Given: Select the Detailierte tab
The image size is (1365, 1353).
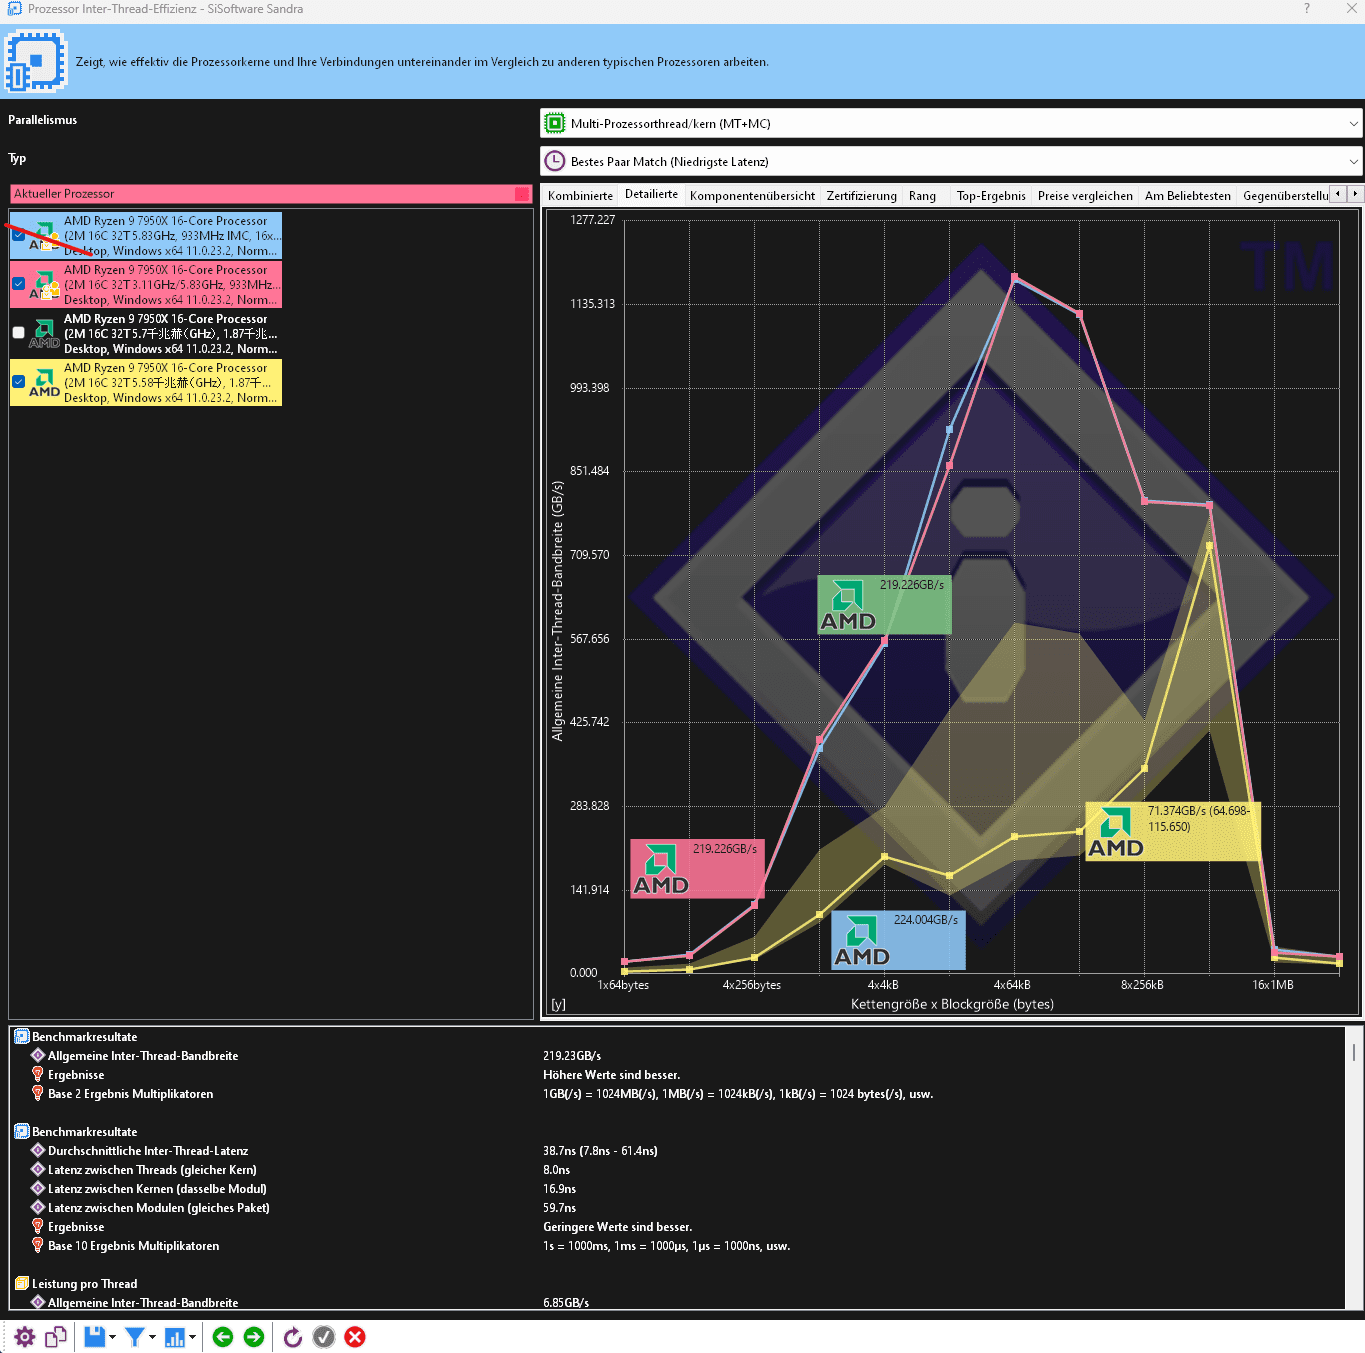Looking at the screenshot, I should pos(651,195).
